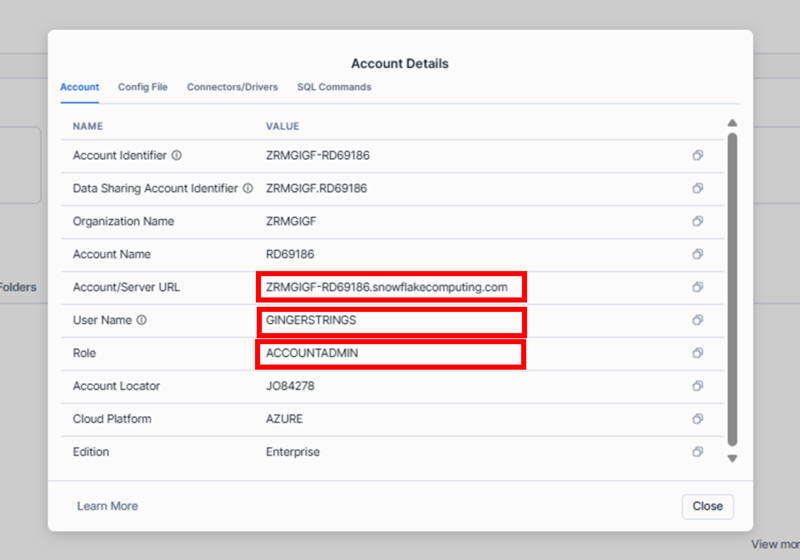Copy the Account Identifier value

click(697, 155)
